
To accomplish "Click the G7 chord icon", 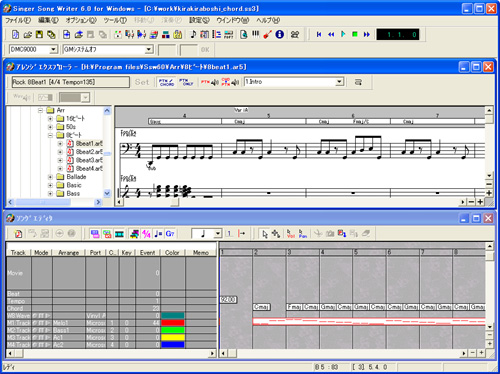I will pos(170,234).
